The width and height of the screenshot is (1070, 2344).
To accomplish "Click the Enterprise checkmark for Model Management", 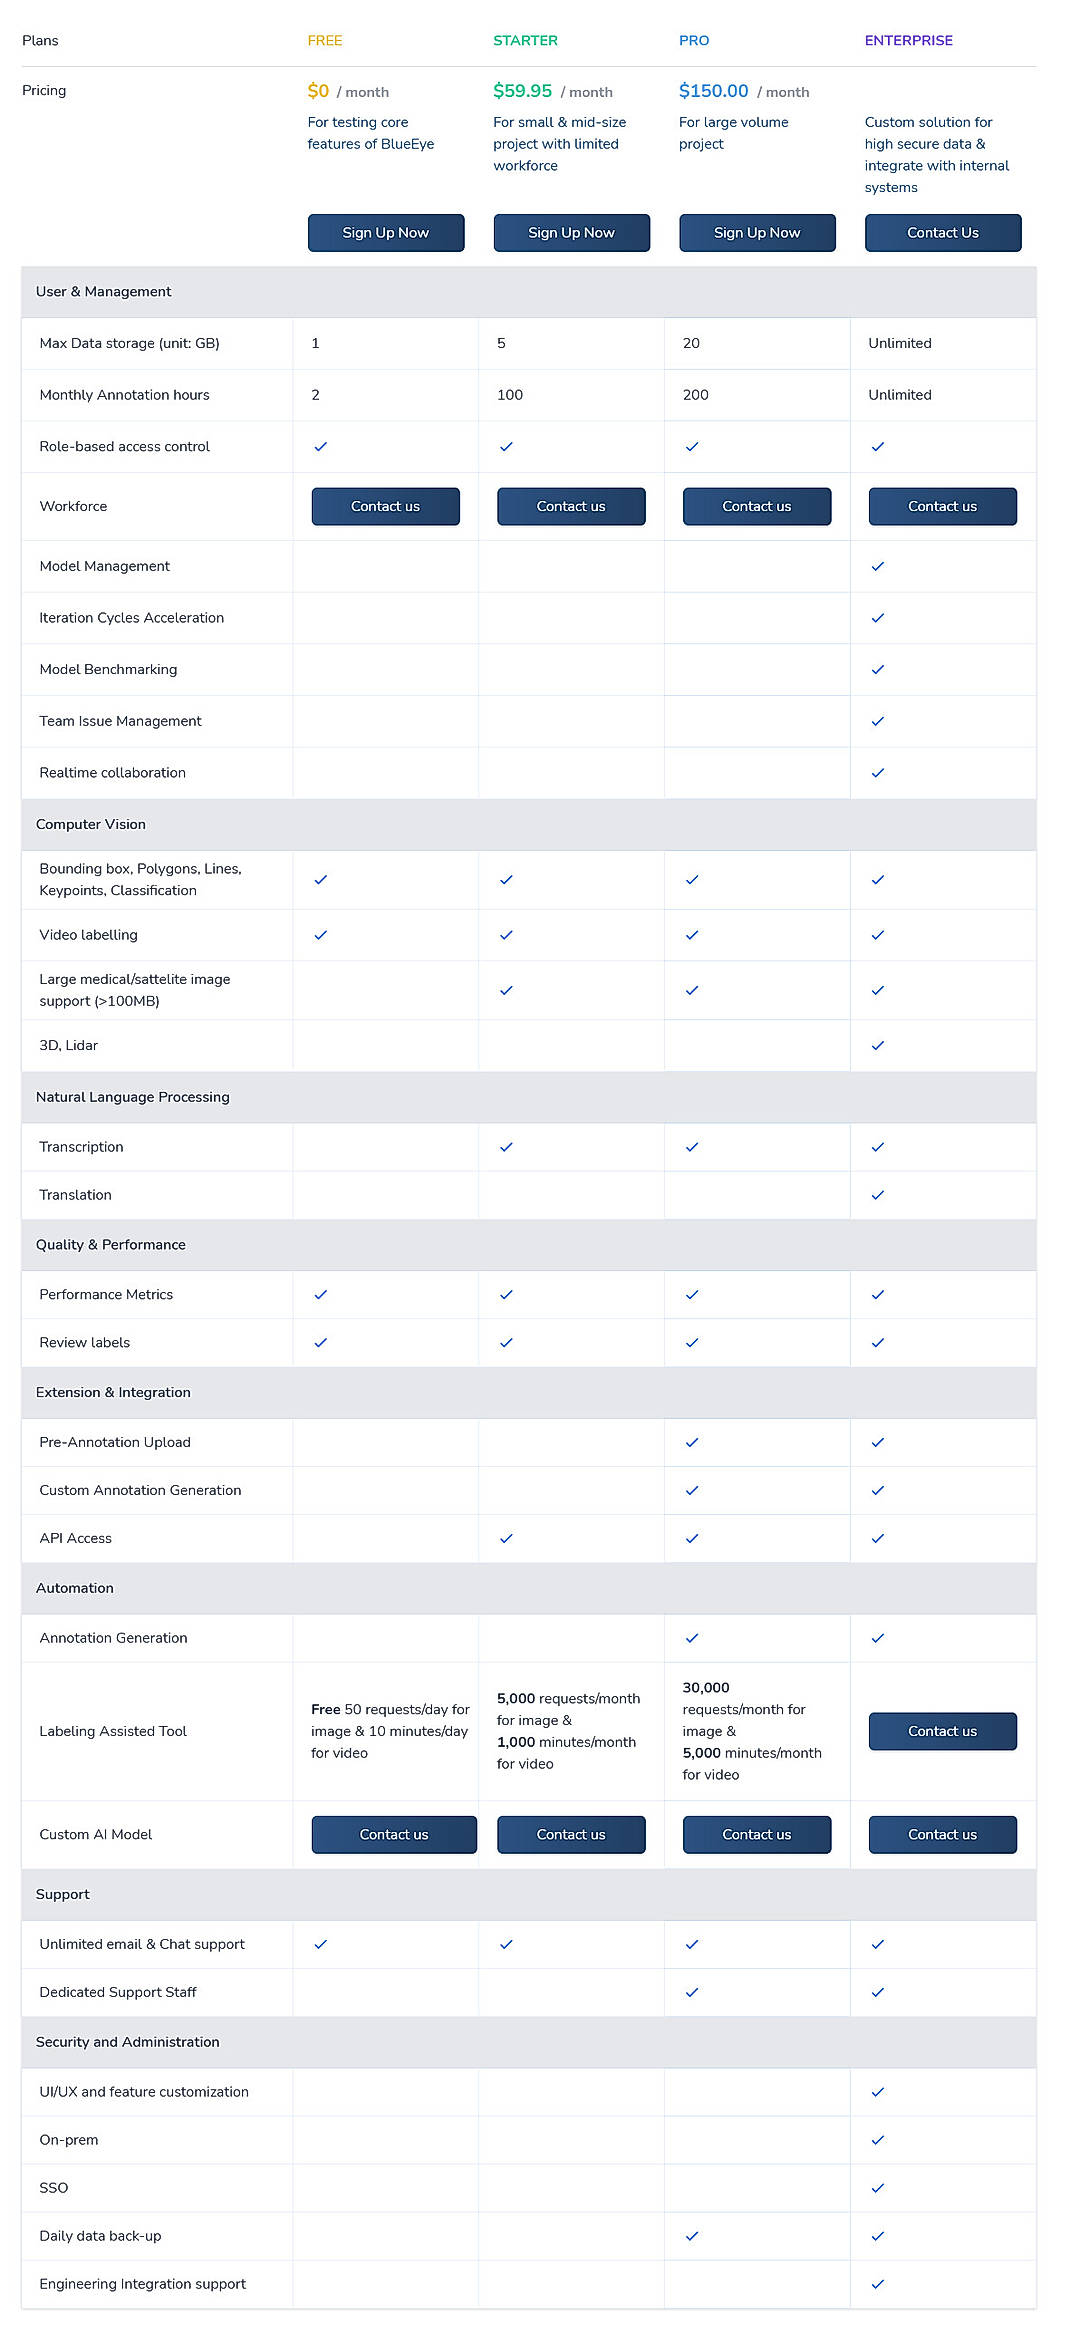I will click(877, 566).
